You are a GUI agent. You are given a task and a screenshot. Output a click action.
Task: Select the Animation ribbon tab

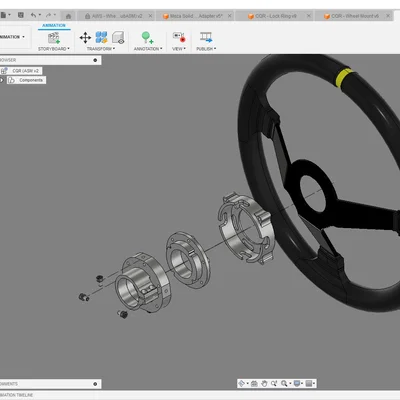[54, 26]
